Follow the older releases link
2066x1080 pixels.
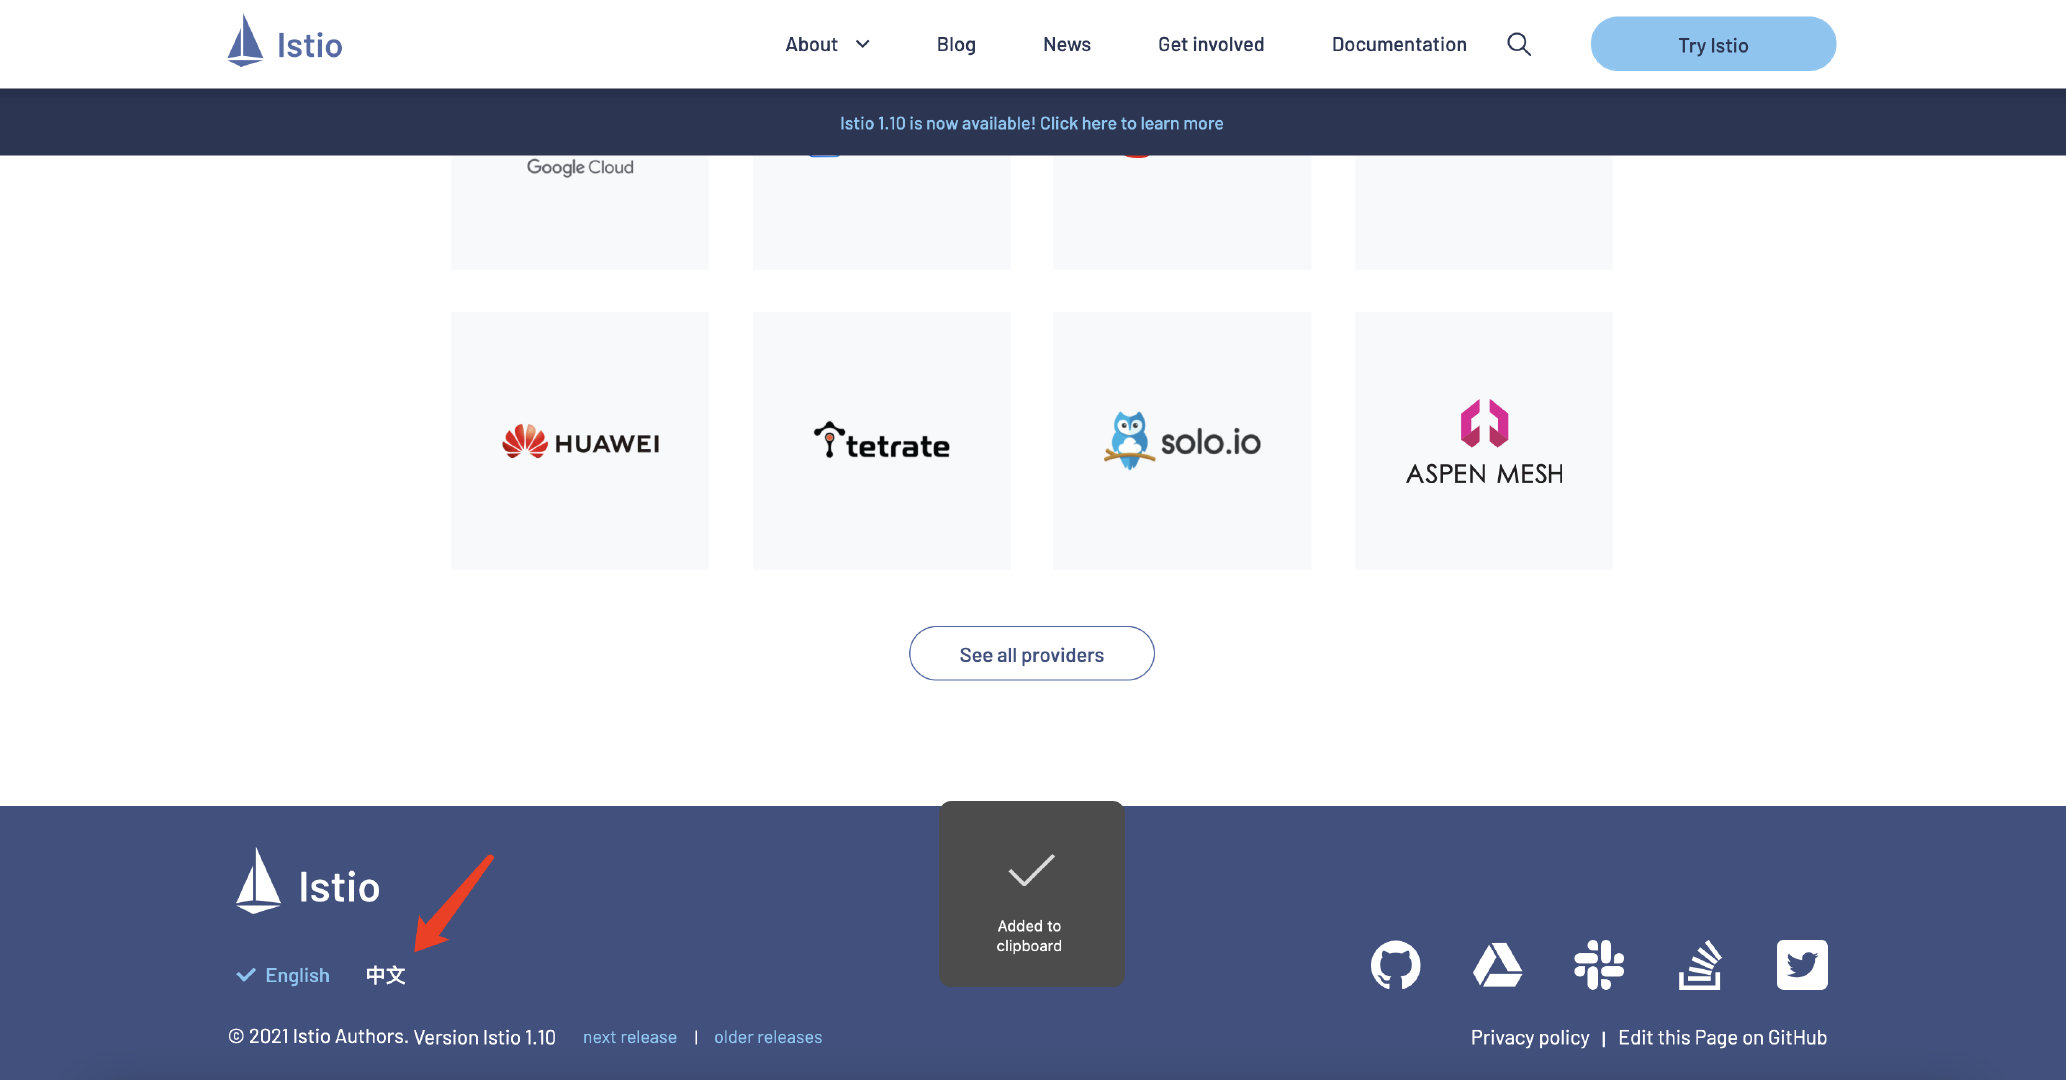(x=767, y=1037)
